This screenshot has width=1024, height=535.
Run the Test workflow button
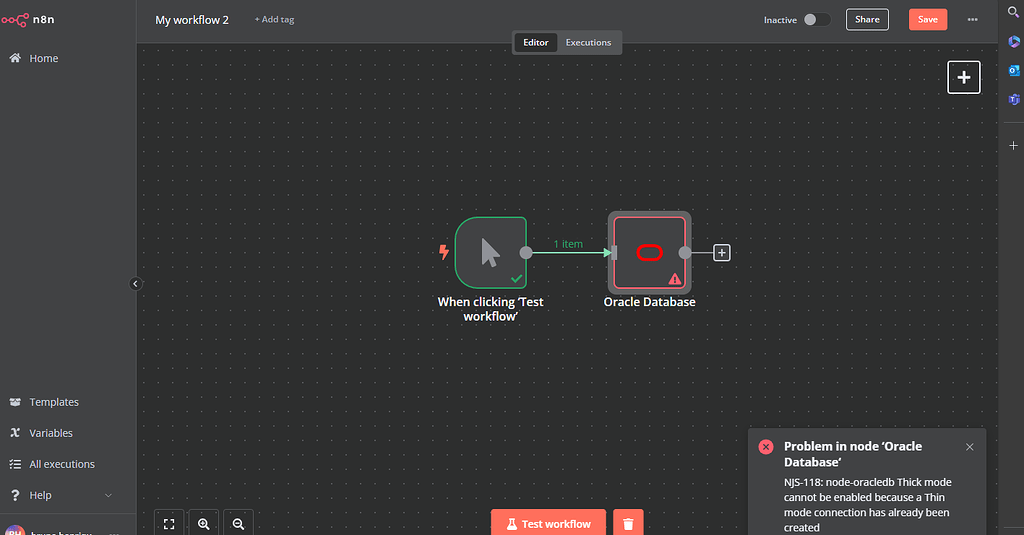click(548, 523)
